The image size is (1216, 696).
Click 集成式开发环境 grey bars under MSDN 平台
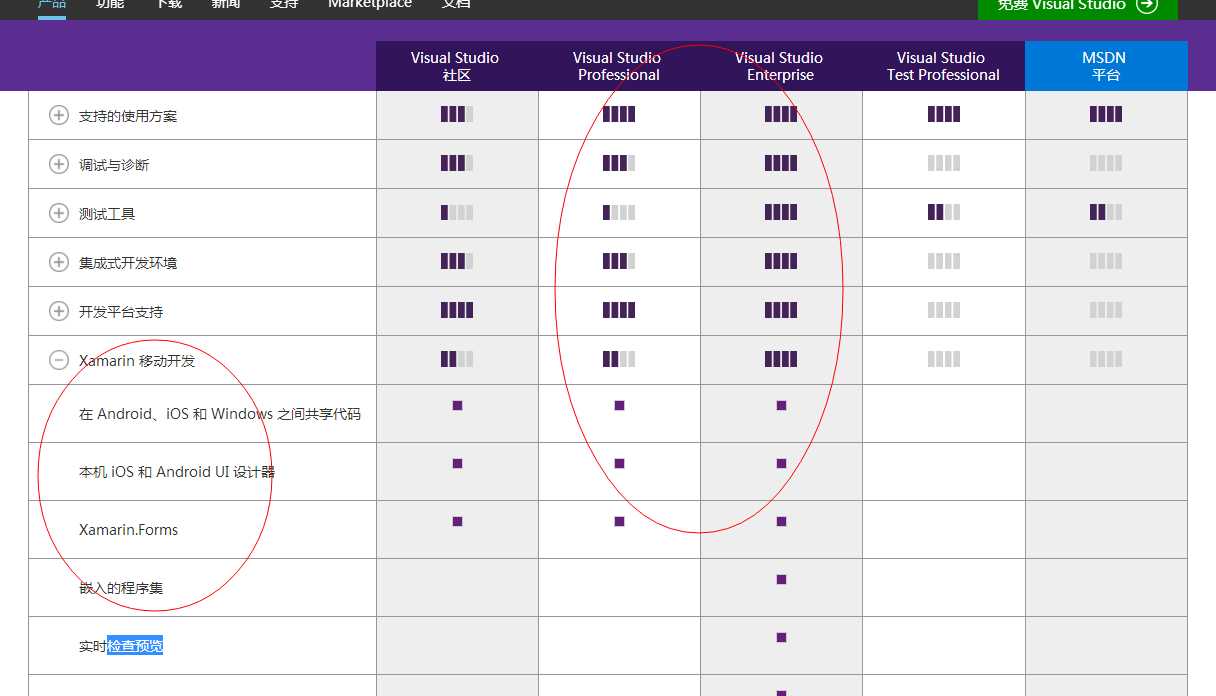1106,261
